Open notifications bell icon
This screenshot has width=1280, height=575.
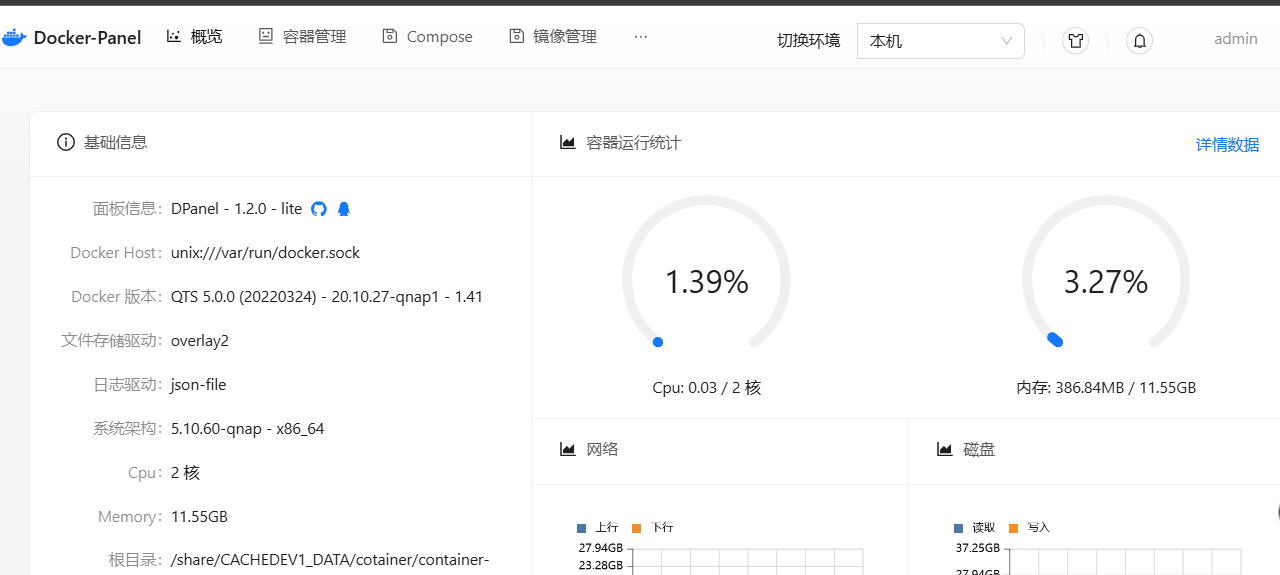[x=1139, y=41]
